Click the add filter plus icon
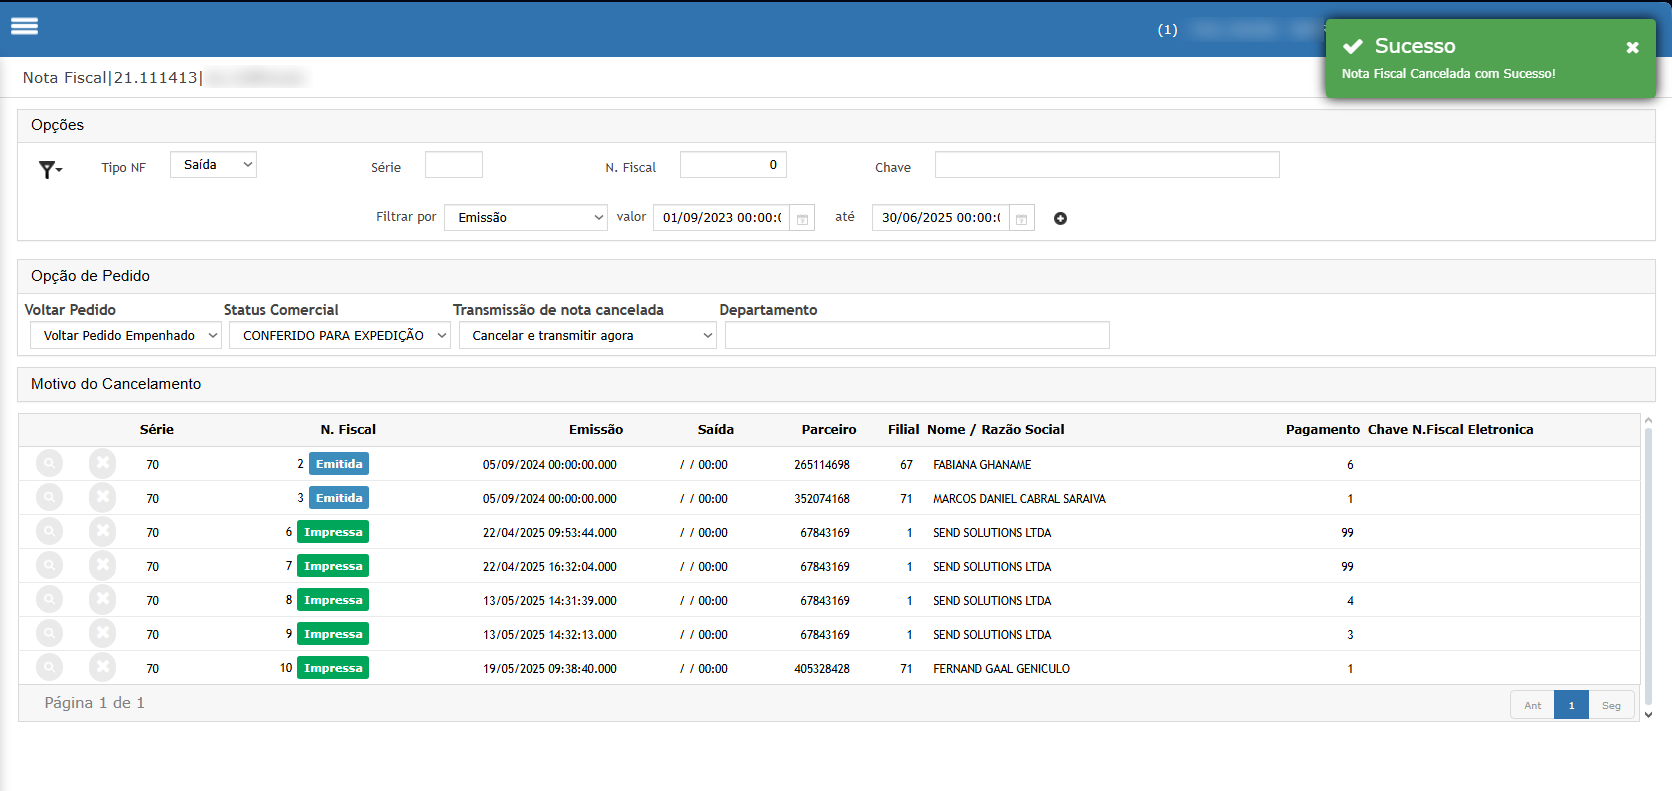 tap(1060, 218)
